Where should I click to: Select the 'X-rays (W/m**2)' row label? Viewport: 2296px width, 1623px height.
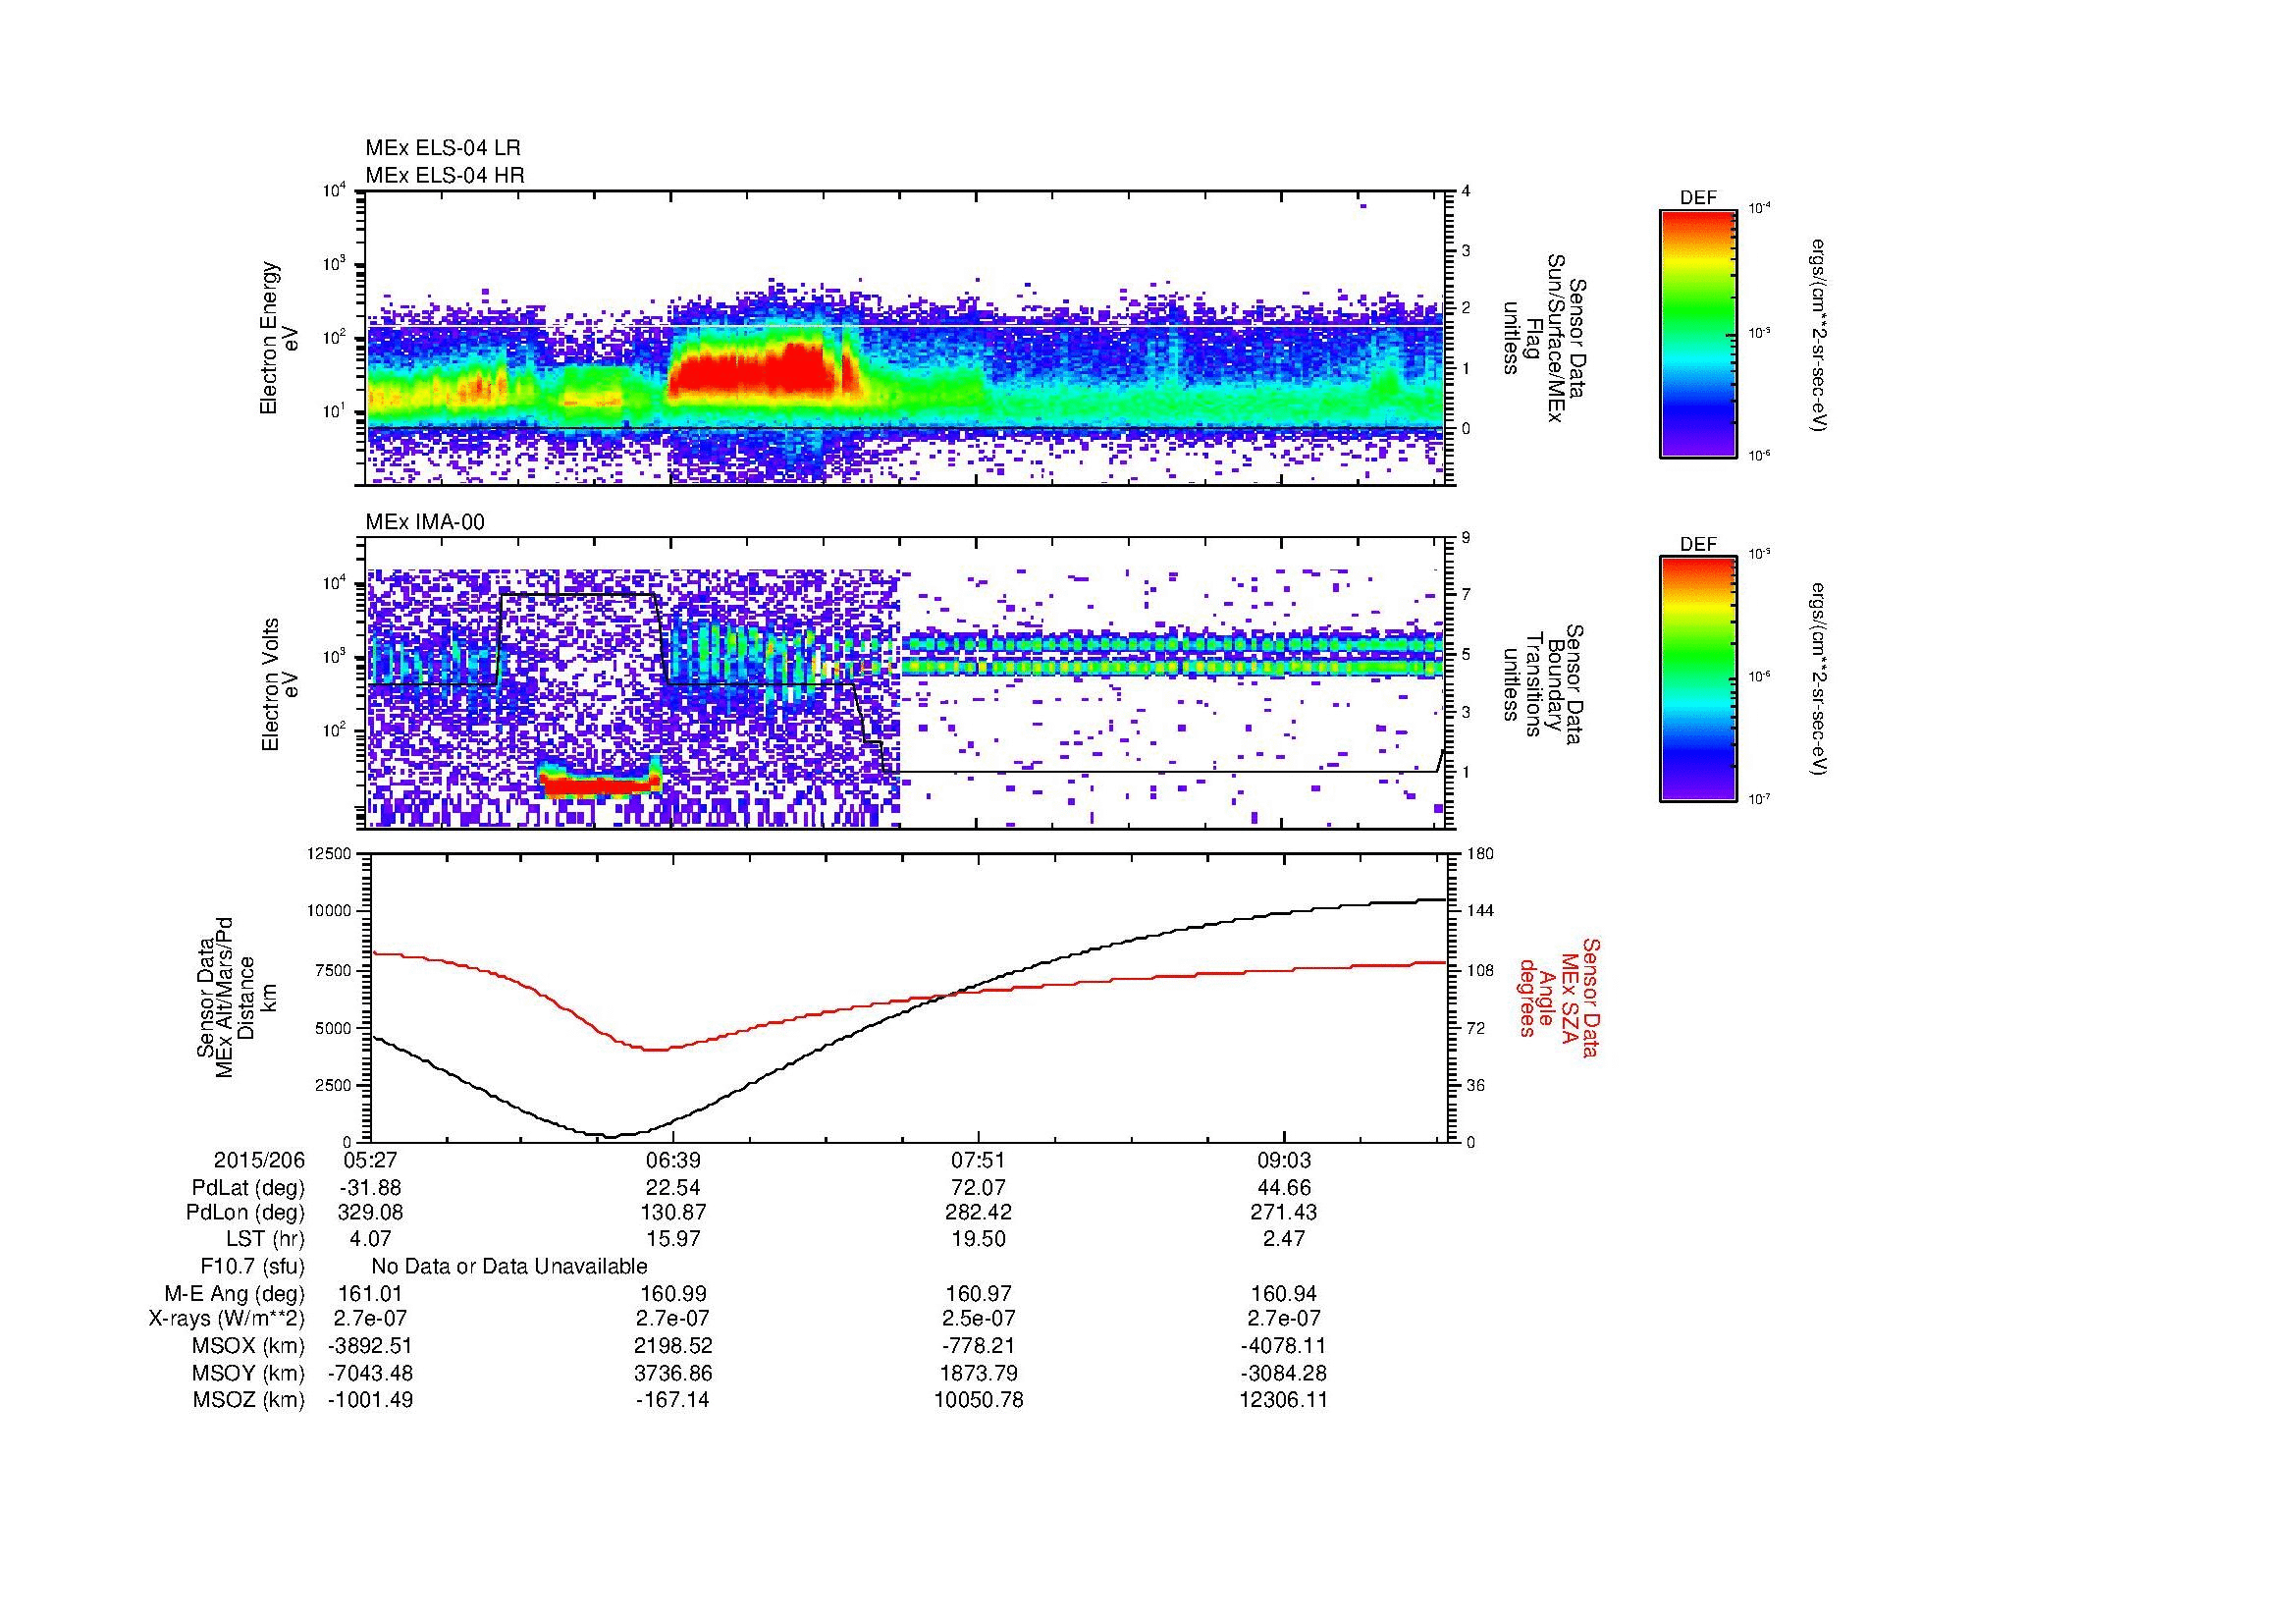(226, 1319)
